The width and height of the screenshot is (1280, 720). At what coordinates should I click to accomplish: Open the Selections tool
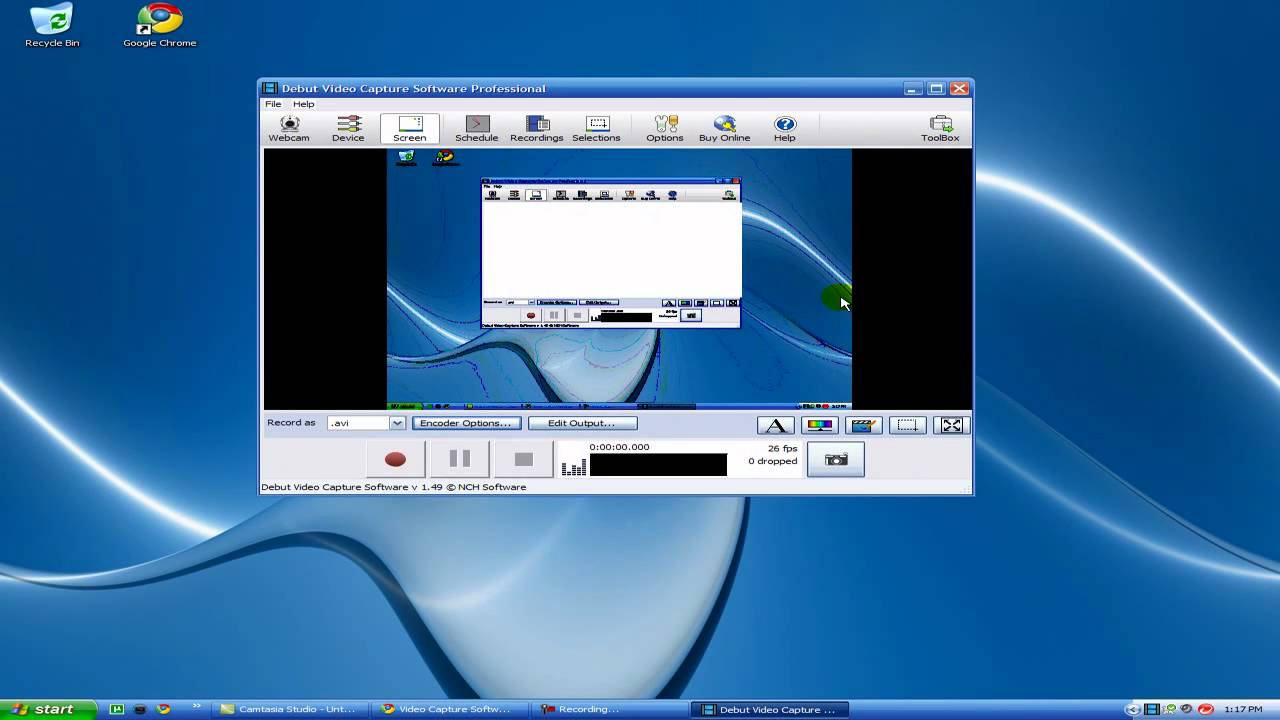(x=597, y=129)
